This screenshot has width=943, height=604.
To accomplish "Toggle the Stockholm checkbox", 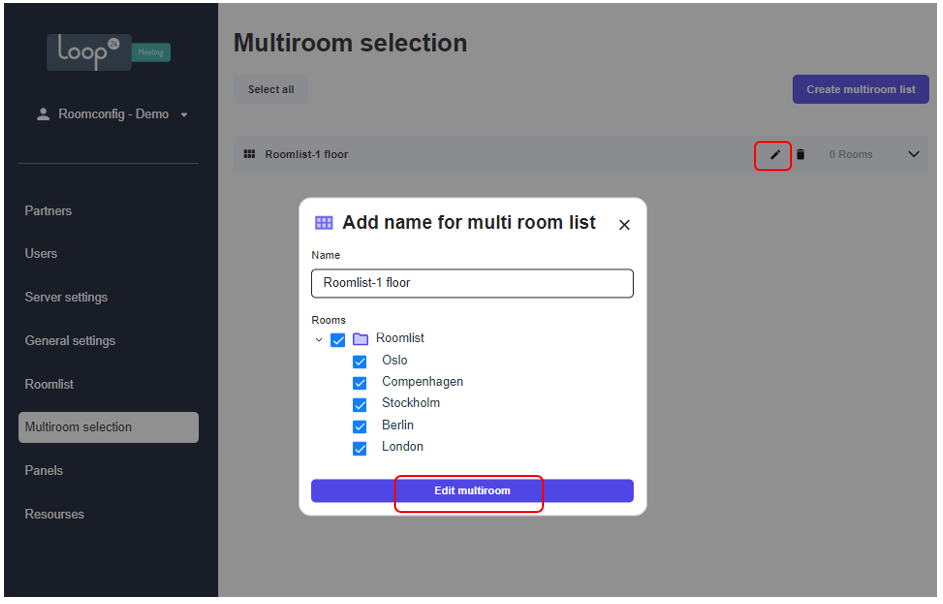I will (360, 405).
